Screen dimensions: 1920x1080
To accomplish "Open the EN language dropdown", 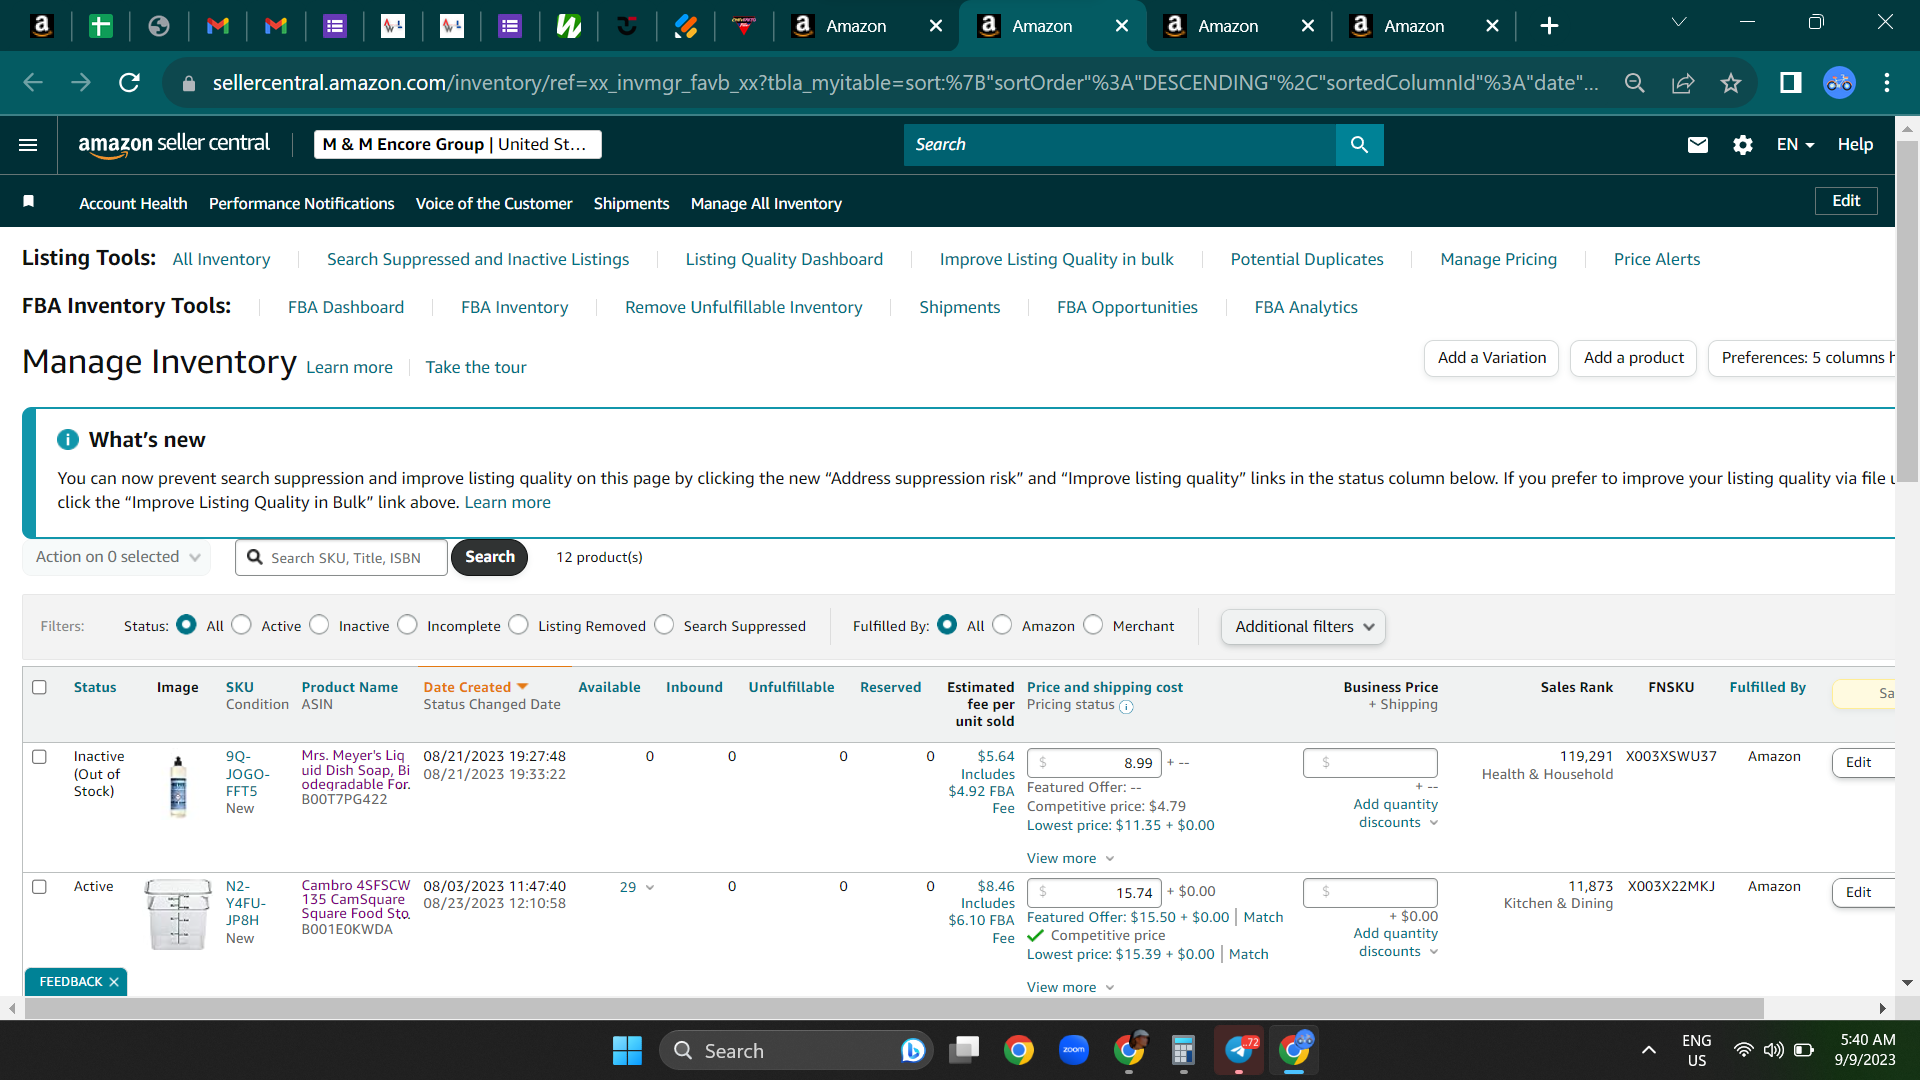I will point(1795,145).
